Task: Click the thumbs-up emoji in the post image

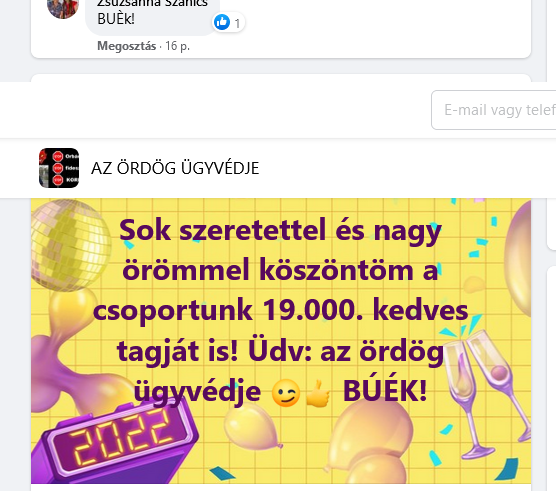Action: click(x=318, y=394)
